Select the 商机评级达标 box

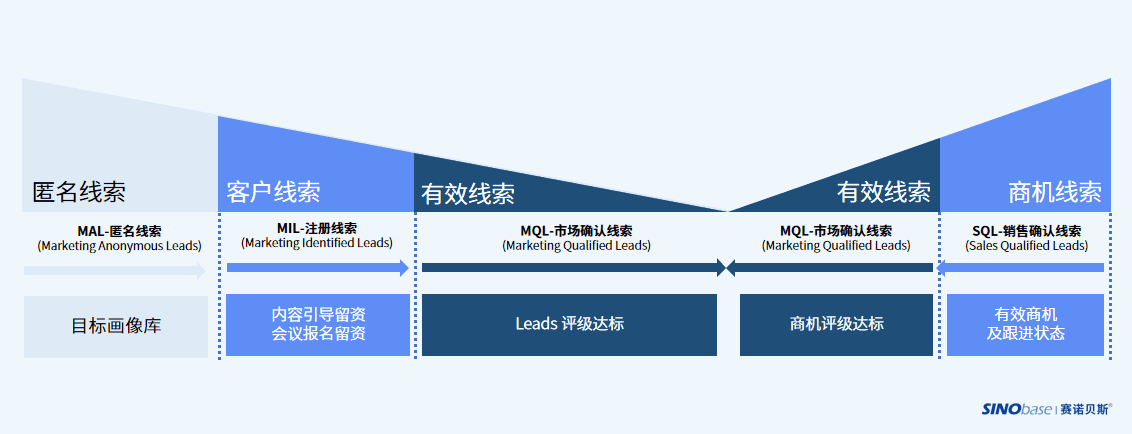click(x=836, y=325)
